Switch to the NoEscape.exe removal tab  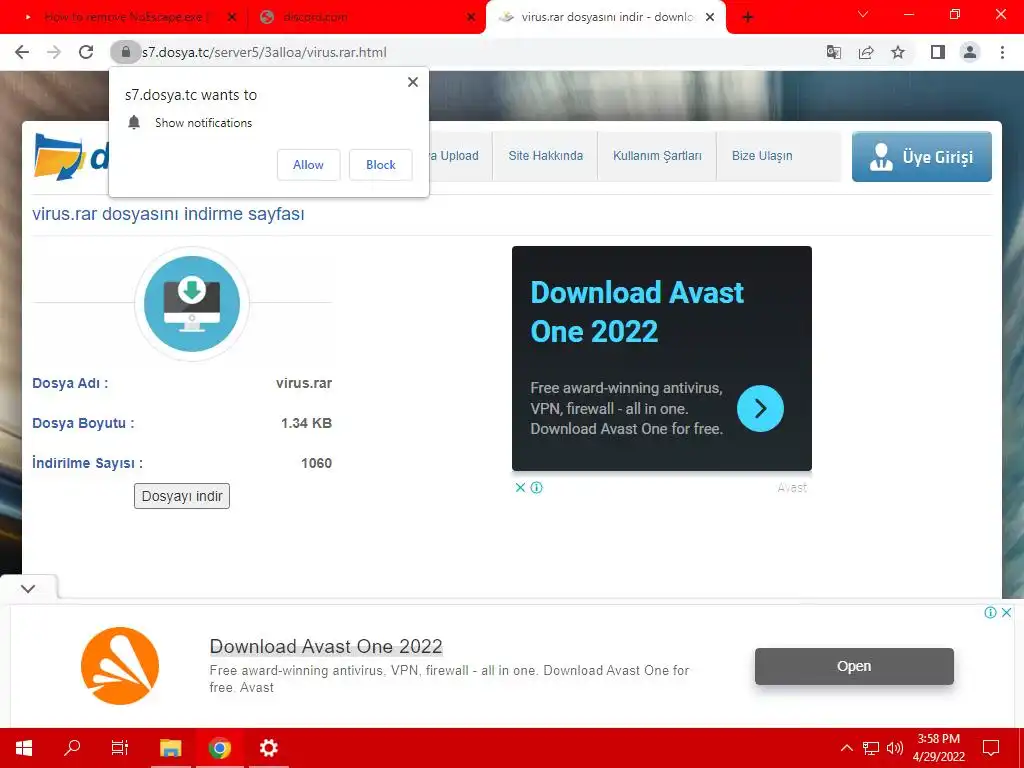pyautogui.click(x=124, y=18)
